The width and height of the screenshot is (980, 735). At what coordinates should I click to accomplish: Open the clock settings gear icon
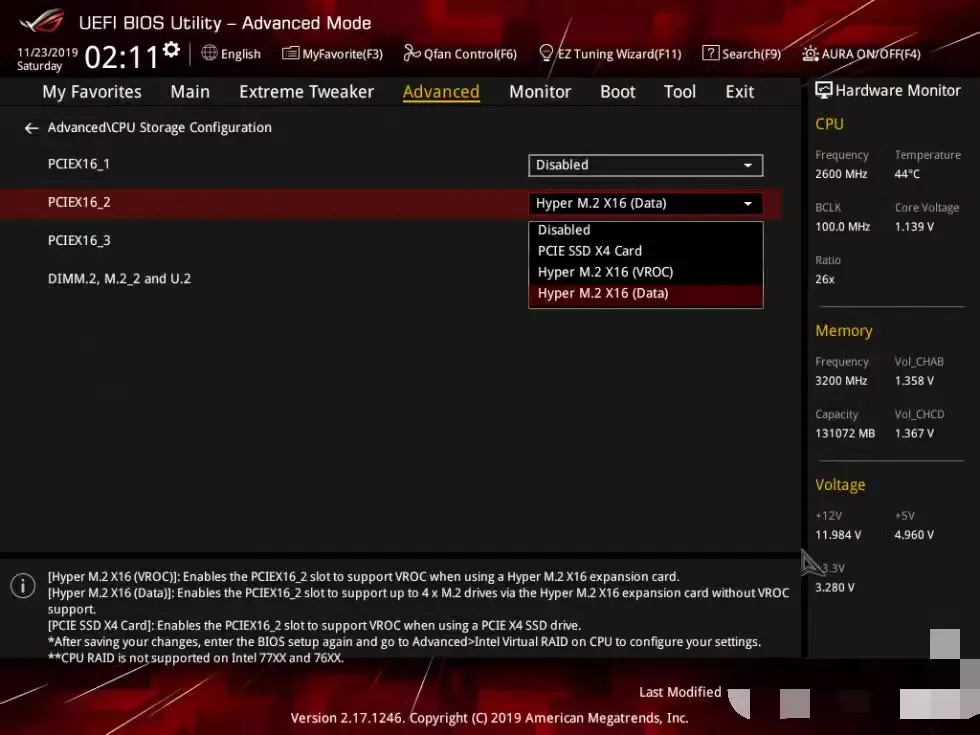click(171, 49)
